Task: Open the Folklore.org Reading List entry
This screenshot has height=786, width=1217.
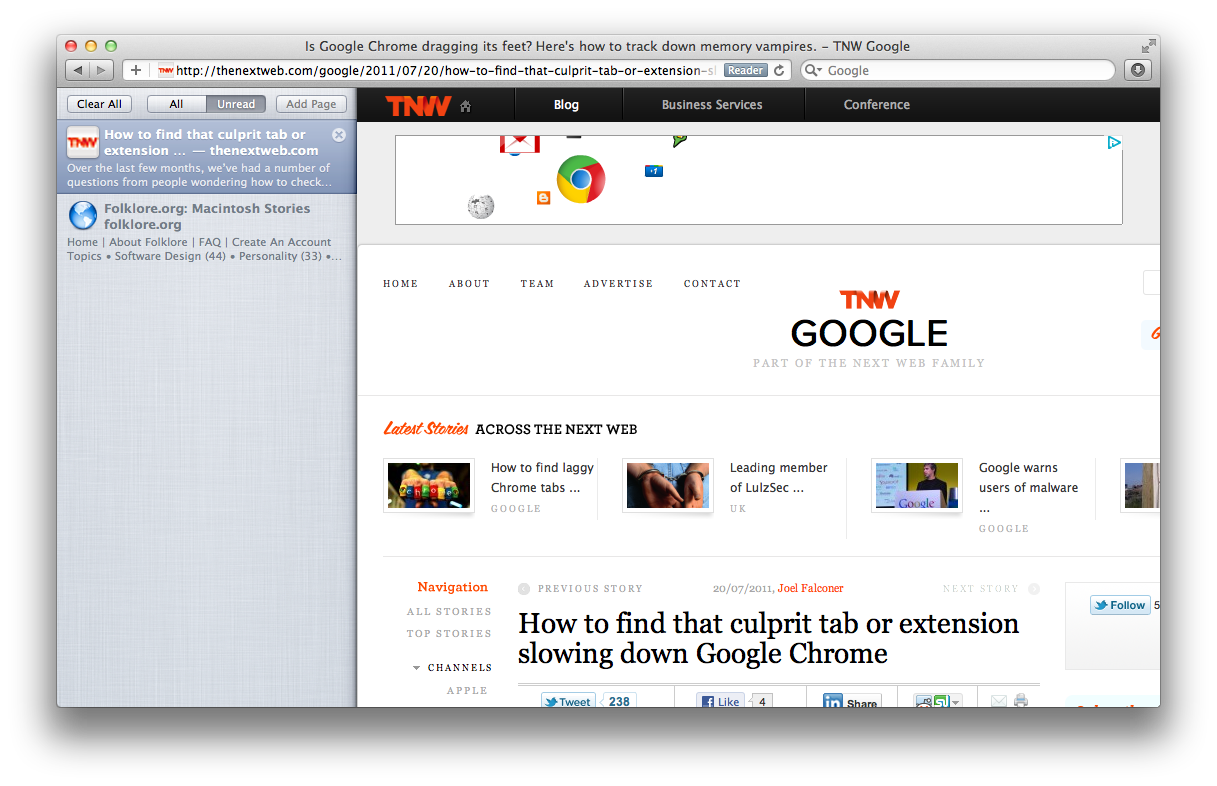Action: [x=207, y=231]
